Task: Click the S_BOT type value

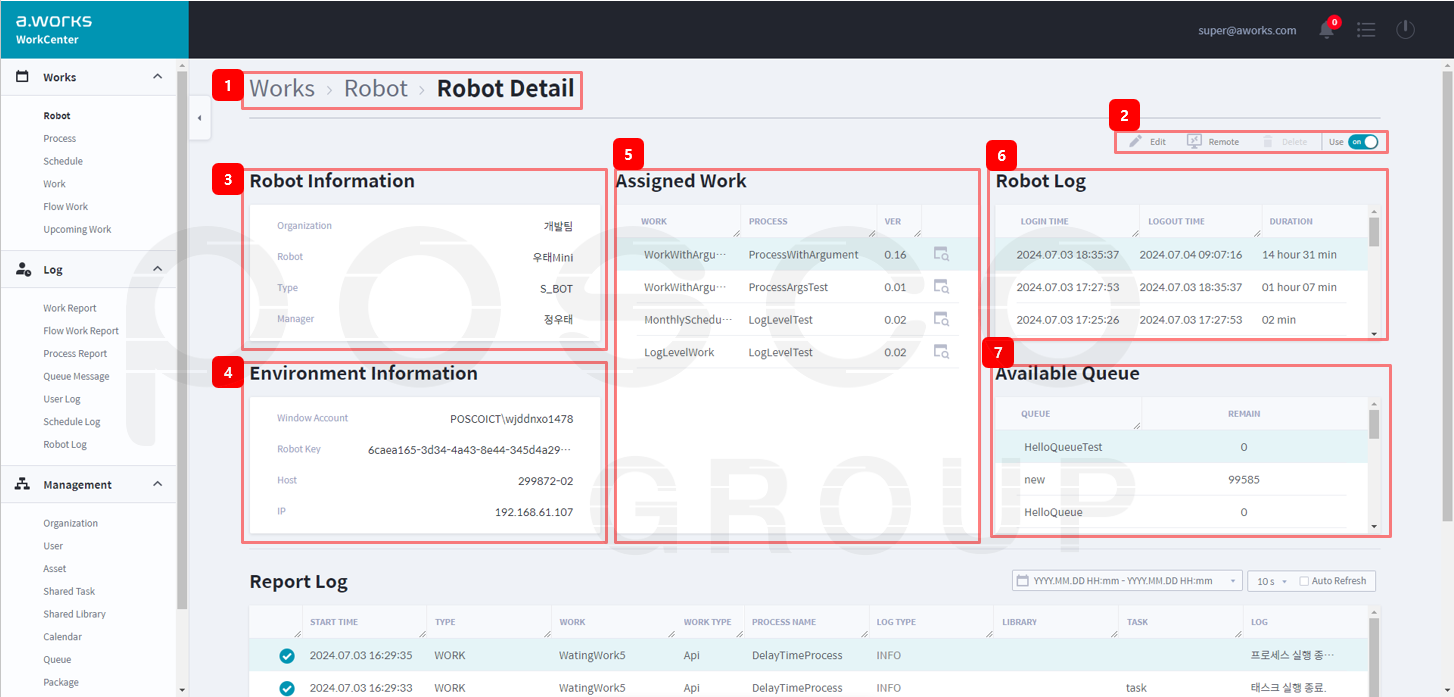Action: pos(556,288)
